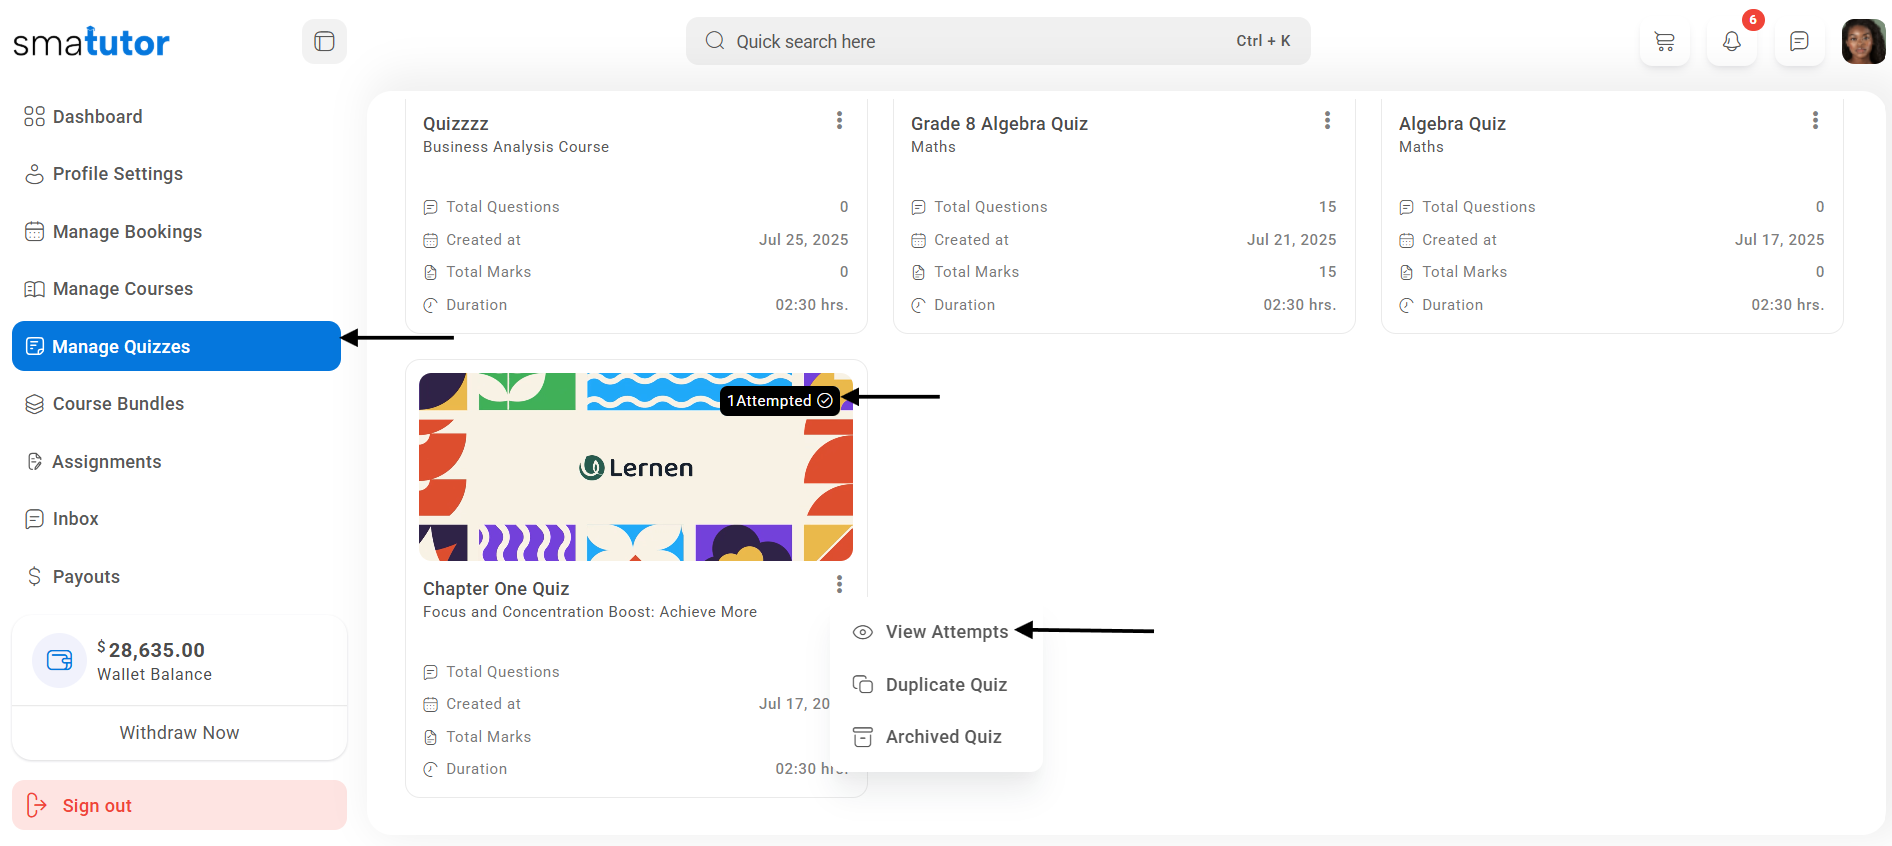
Task: Click the Withdraw Now button
Action: point(179,733)
